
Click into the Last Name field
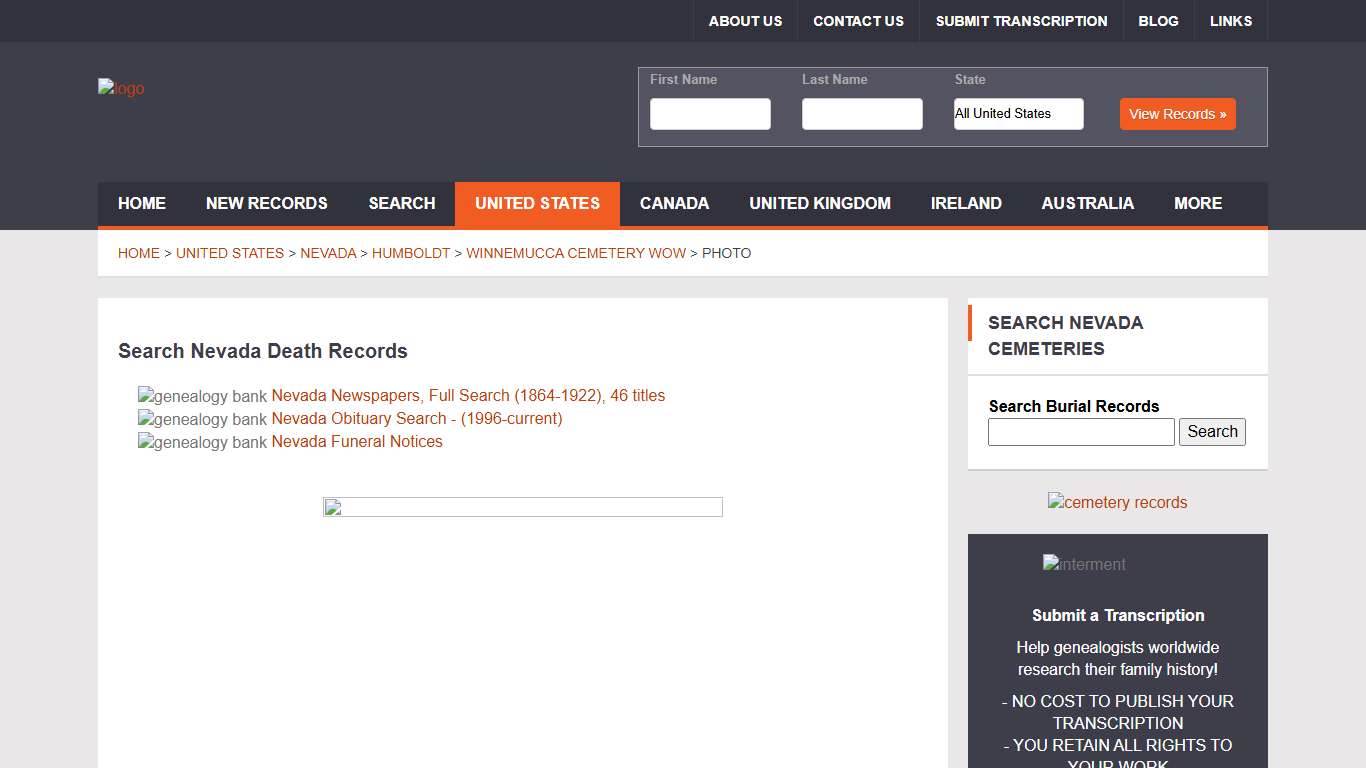[x=862, y=114]
